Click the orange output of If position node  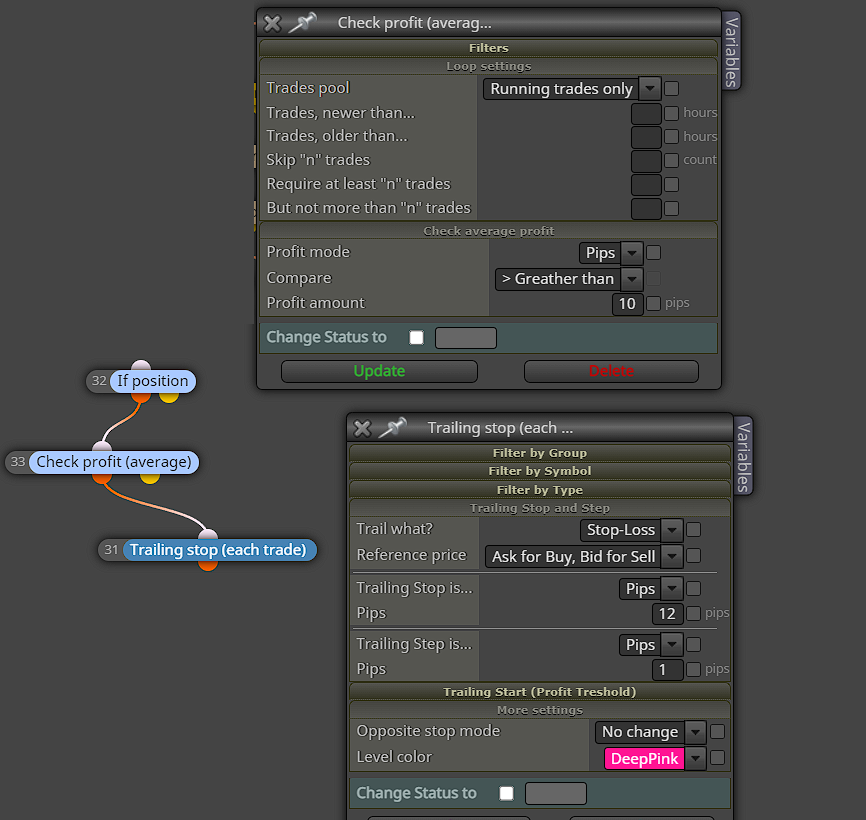click(141, 396)
